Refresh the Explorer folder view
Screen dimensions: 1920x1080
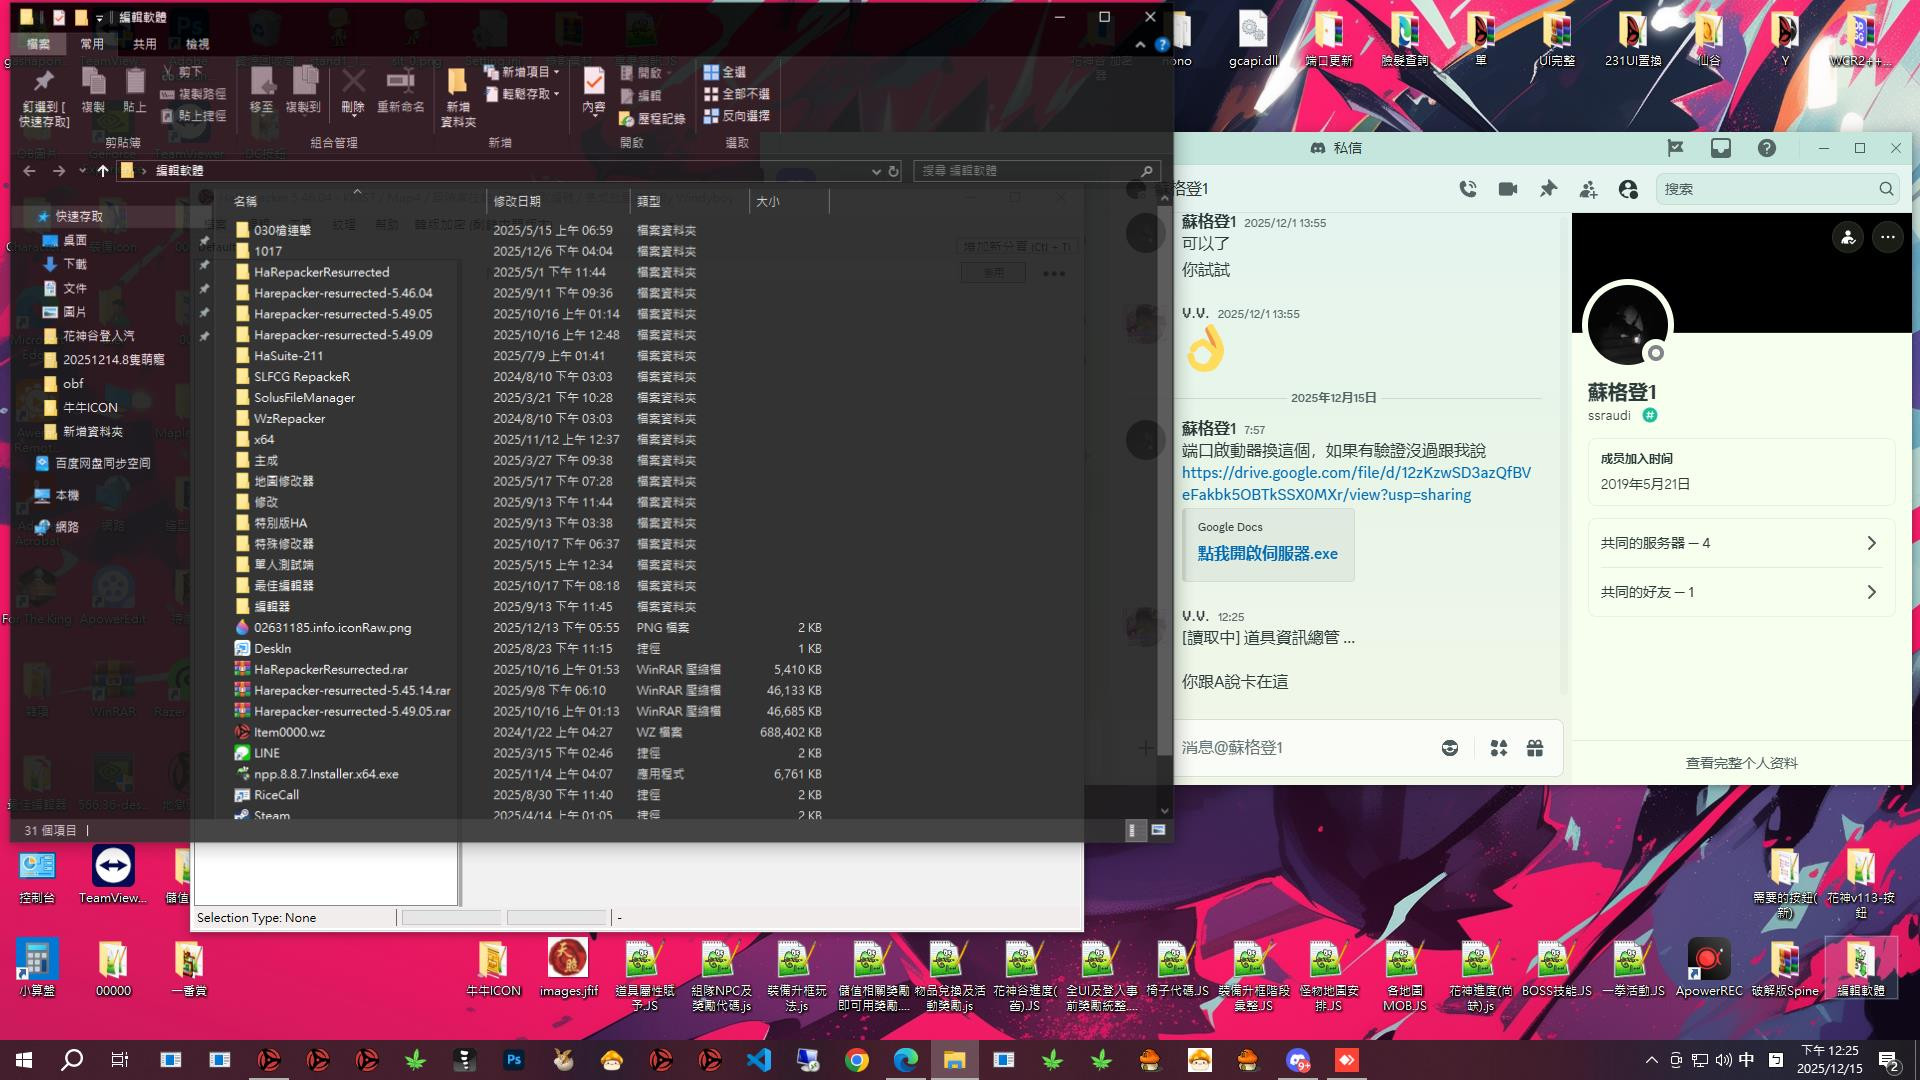point(894,171)
